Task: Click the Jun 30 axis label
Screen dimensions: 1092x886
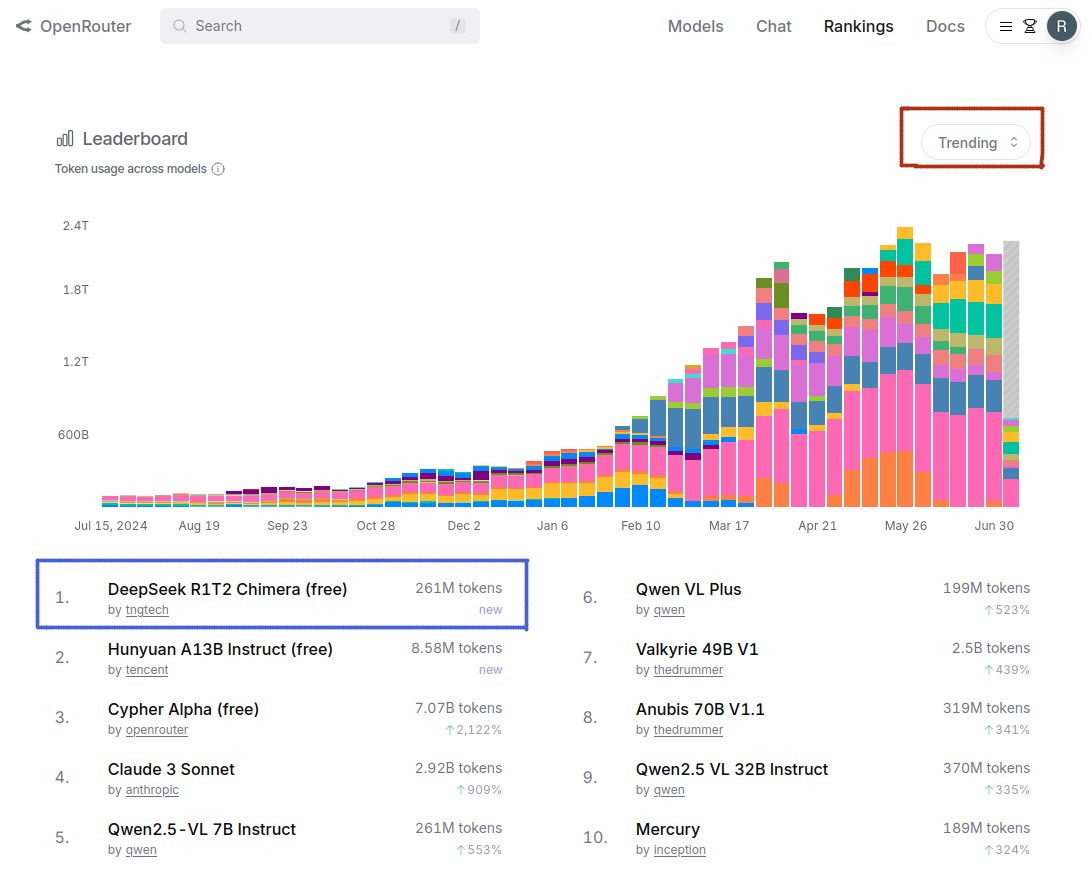Action: pyautogui.click(x=994, y=526)
